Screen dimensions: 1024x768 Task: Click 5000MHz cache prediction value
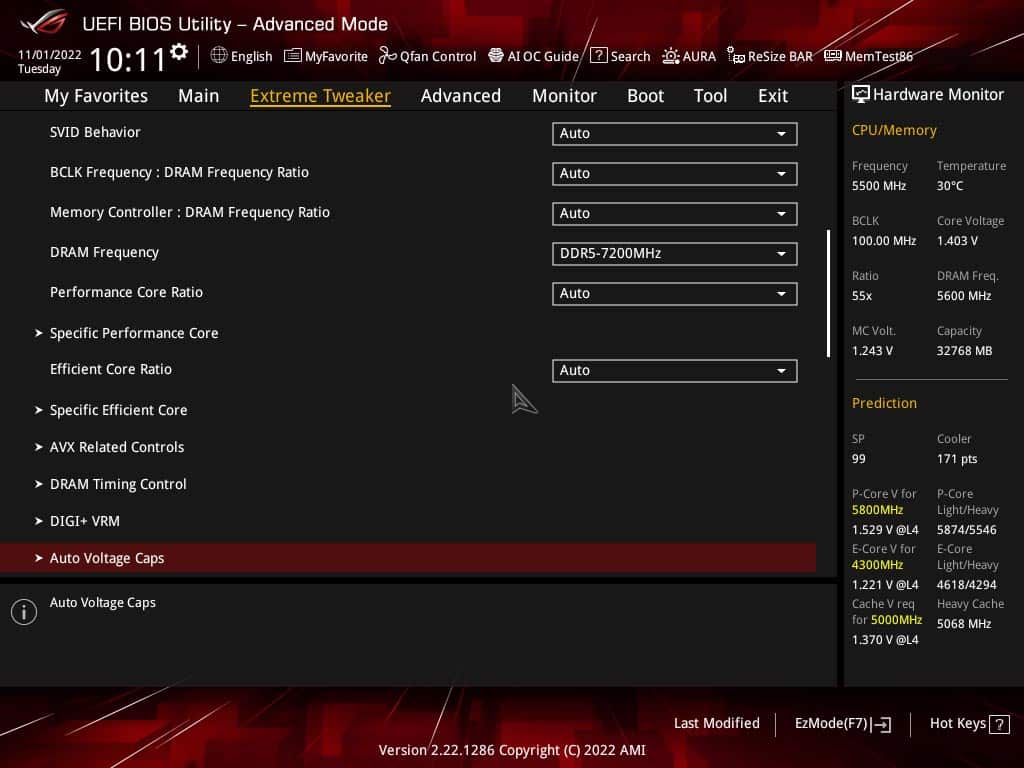896,619
